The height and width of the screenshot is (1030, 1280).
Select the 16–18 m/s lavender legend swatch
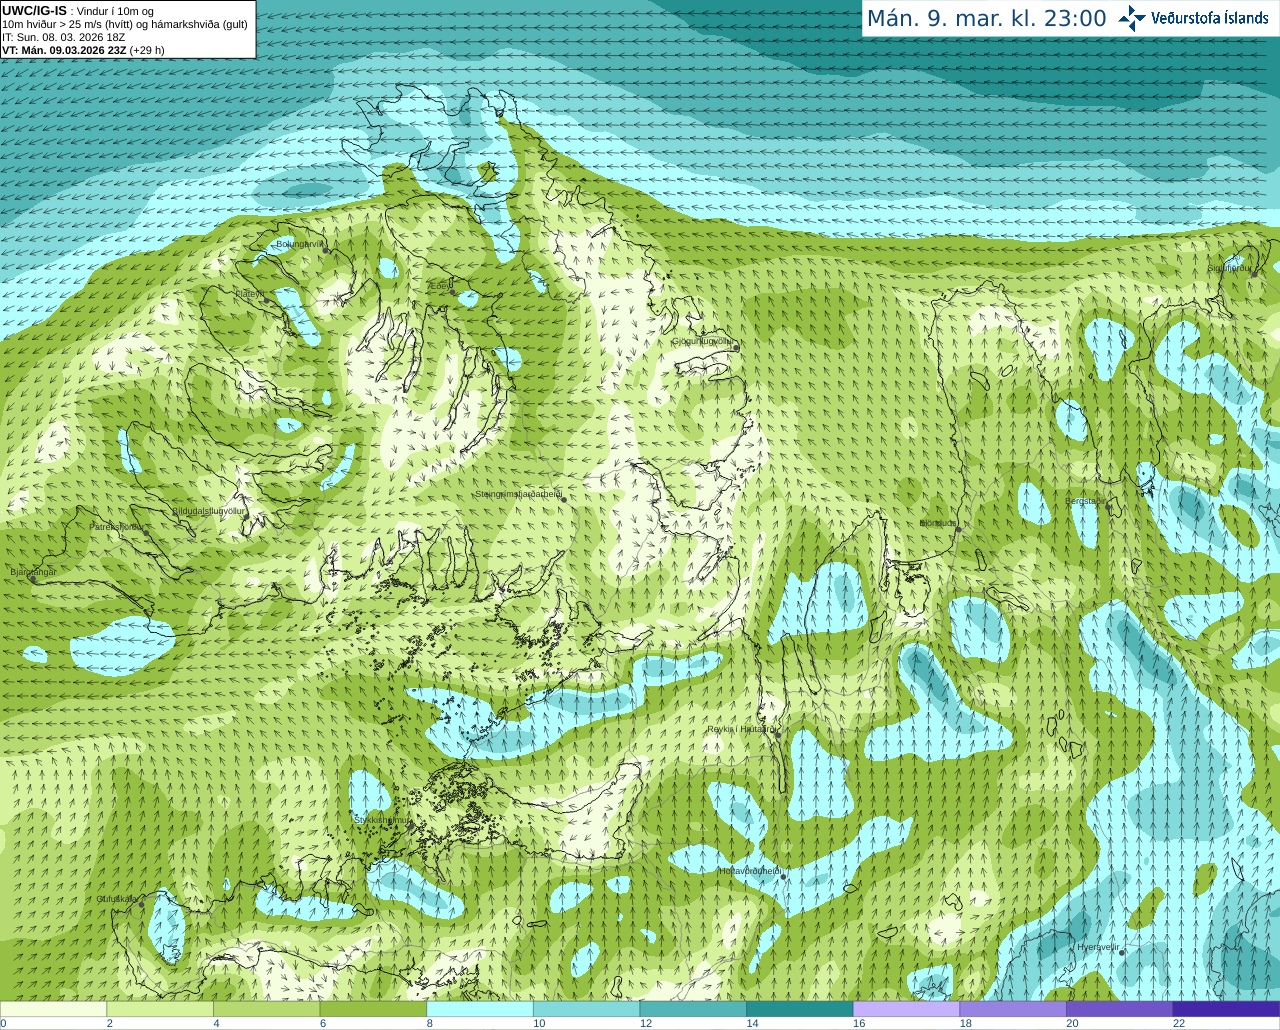(x=905, y=1009)
